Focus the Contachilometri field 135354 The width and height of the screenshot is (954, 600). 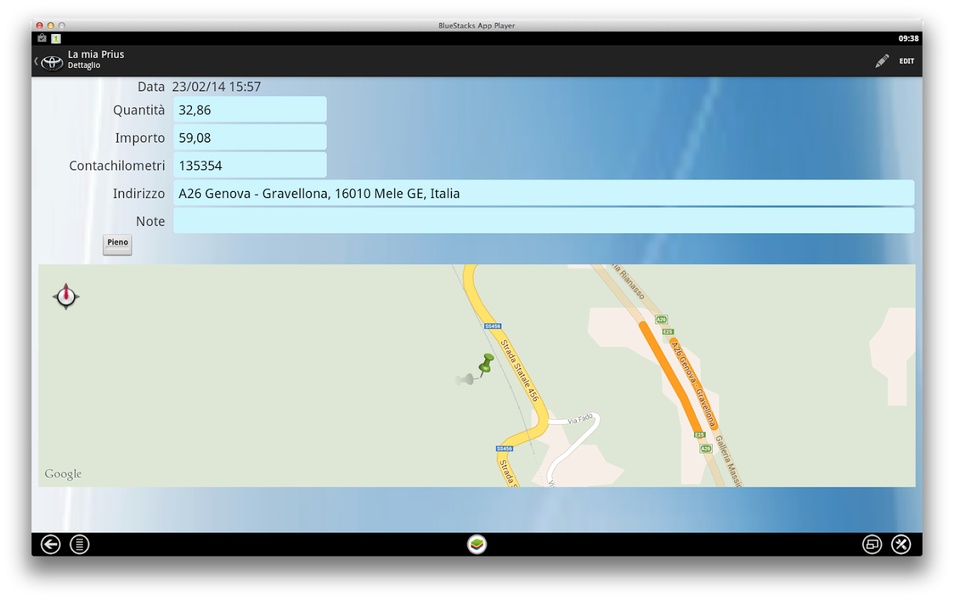click(x=250, y=166)
